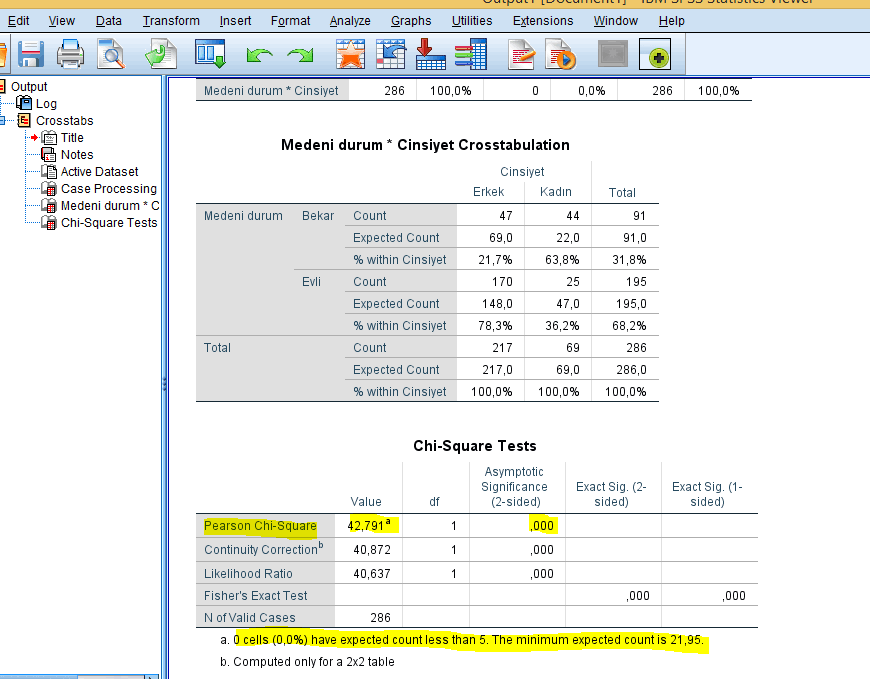870x679 pixels.
Task: Select the Log item in outline tree
Action: click(x=46, y=104)
